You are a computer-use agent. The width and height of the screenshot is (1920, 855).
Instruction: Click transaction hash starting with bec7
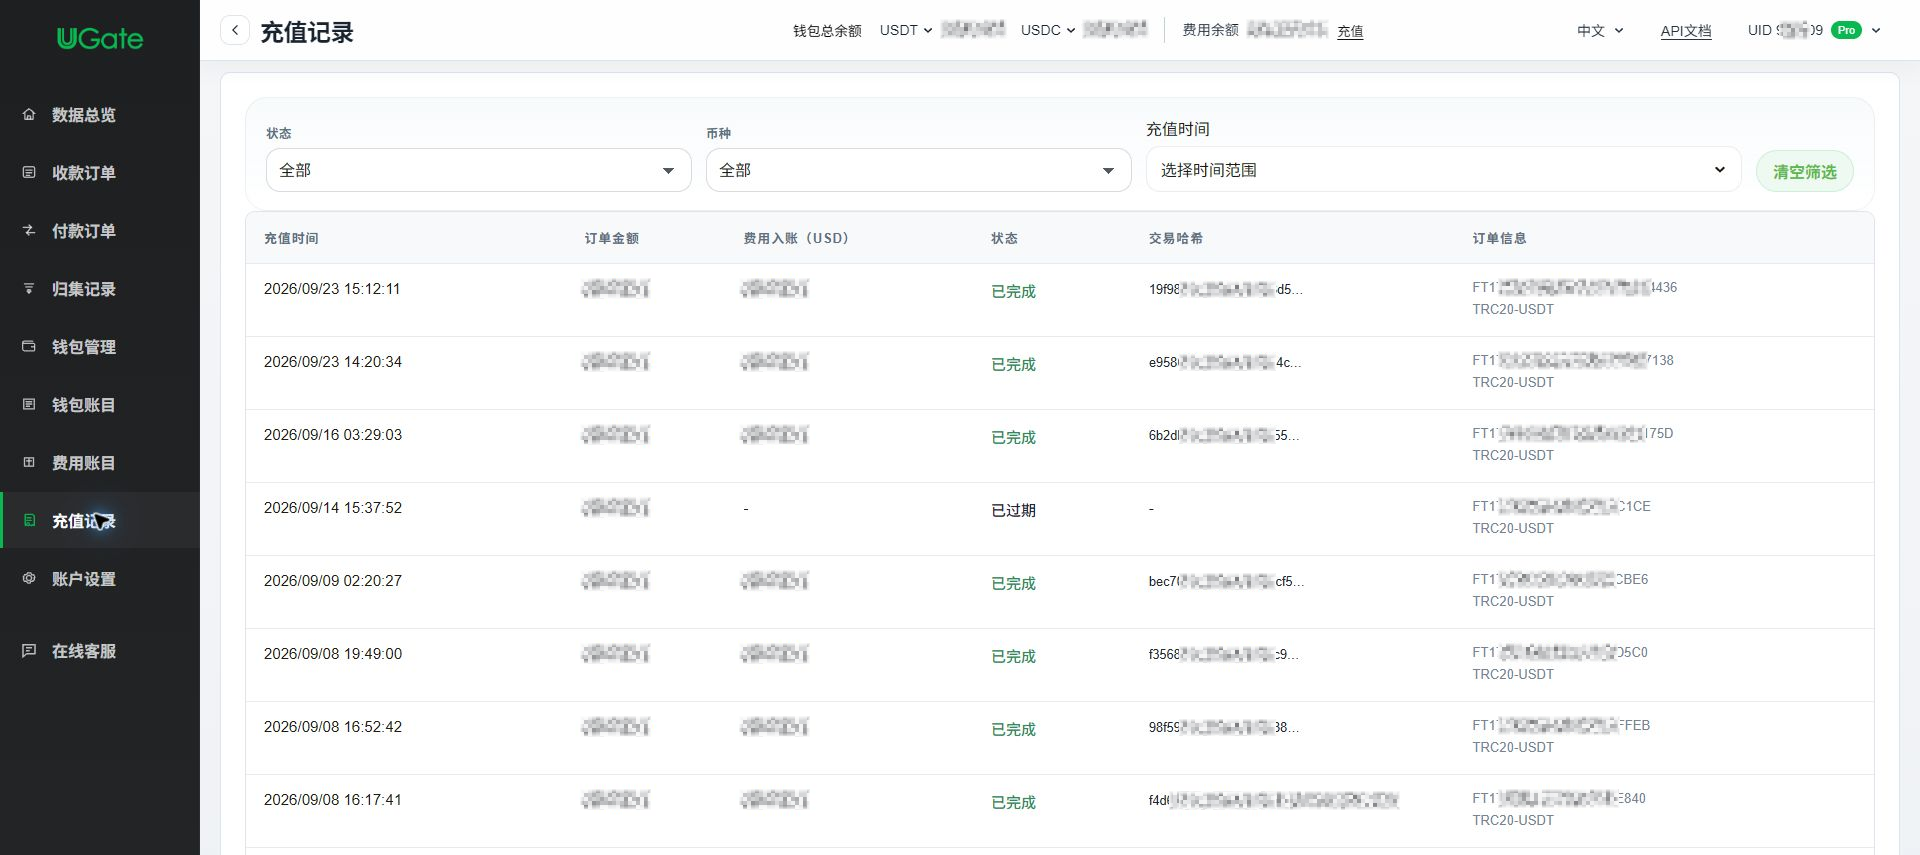point(1226,581)
